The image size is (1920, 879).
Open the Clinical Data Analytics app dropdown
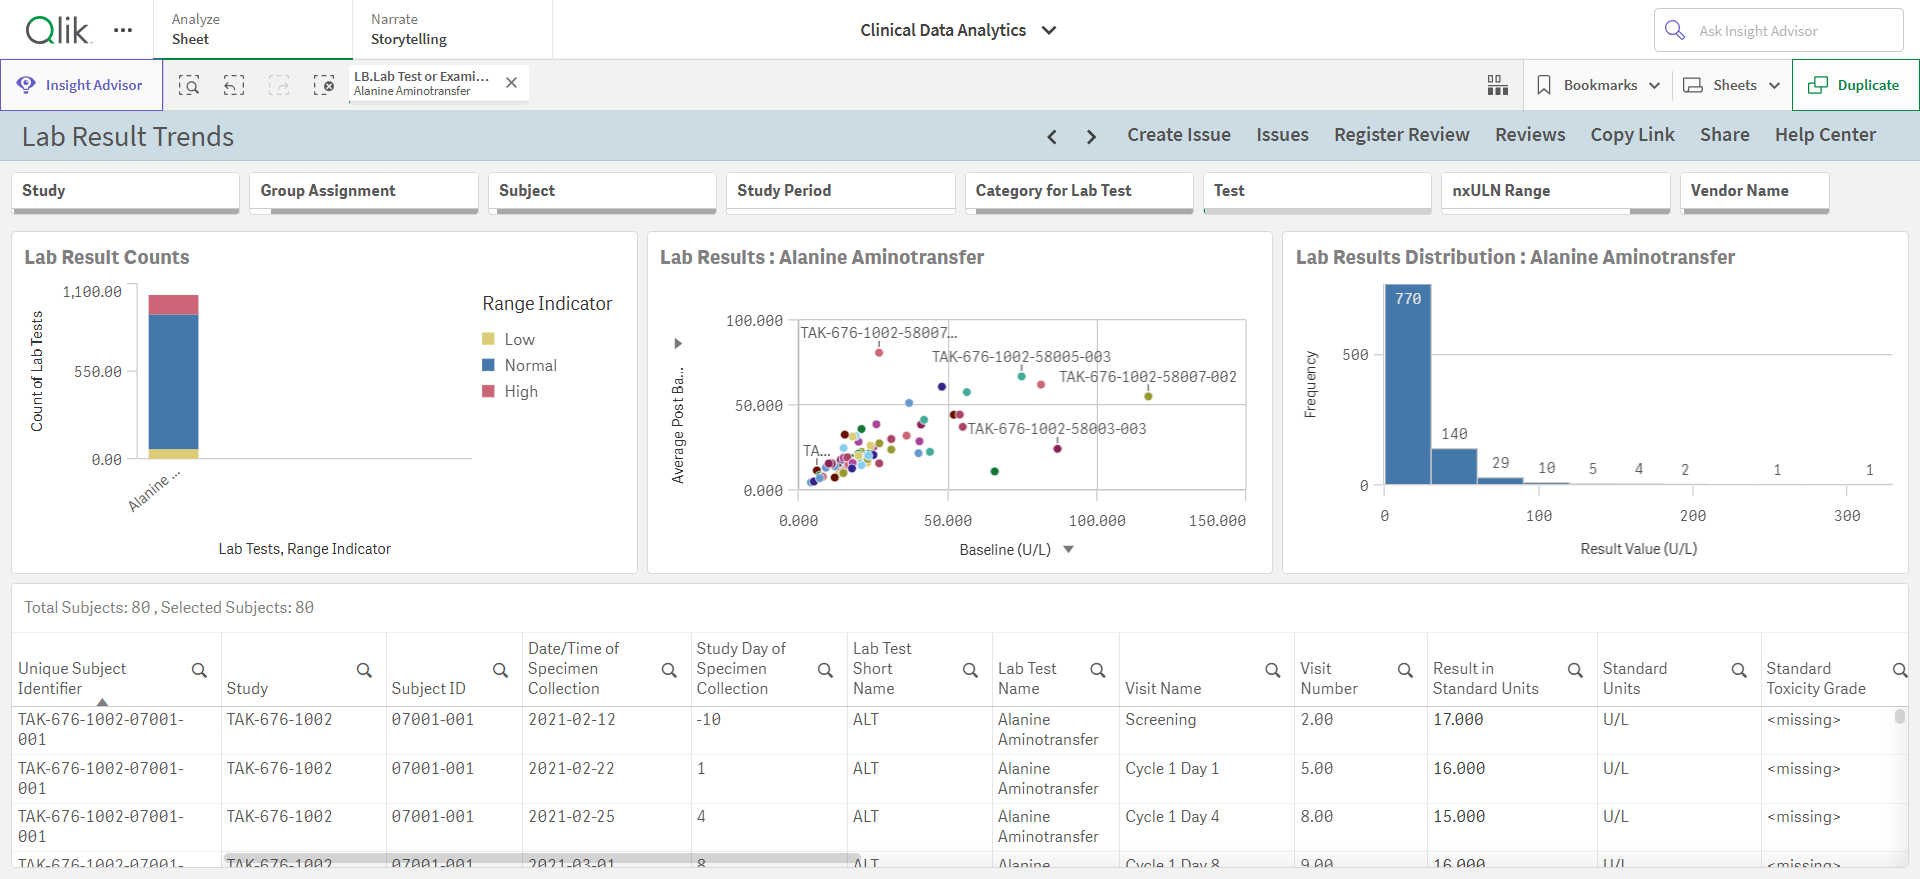point(958,30)
